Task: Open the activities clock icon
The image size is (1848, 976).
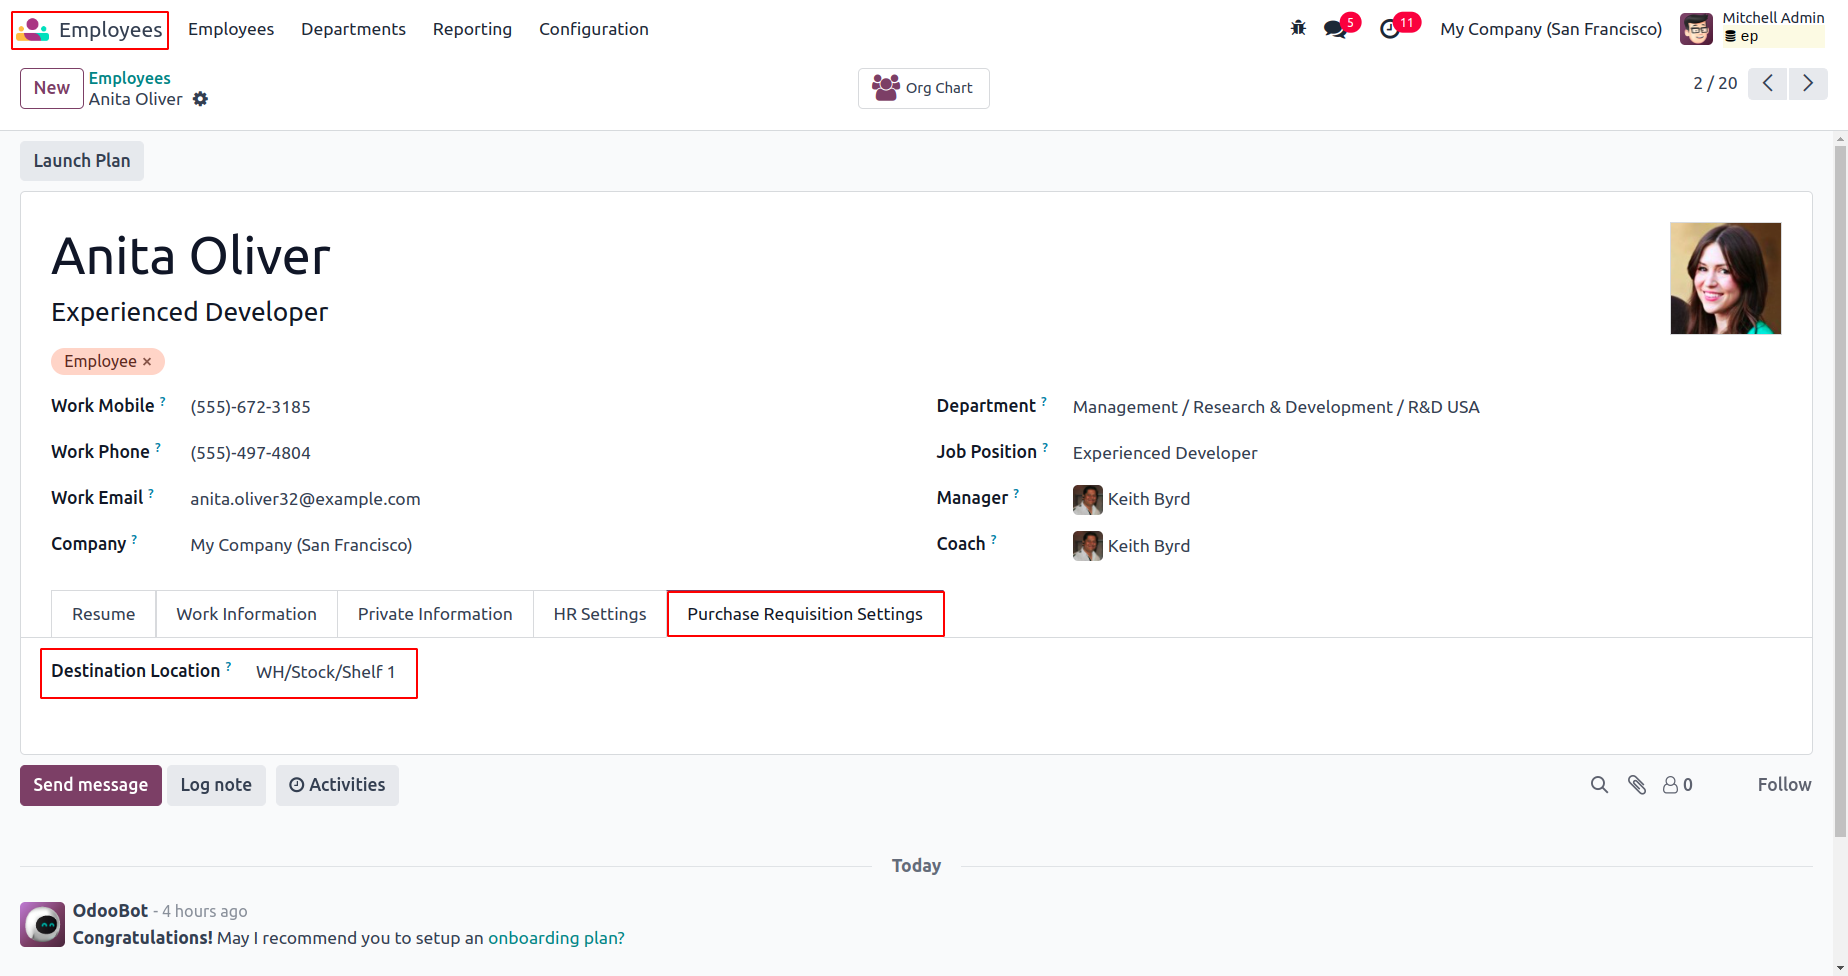Action: click(1390, 29)
